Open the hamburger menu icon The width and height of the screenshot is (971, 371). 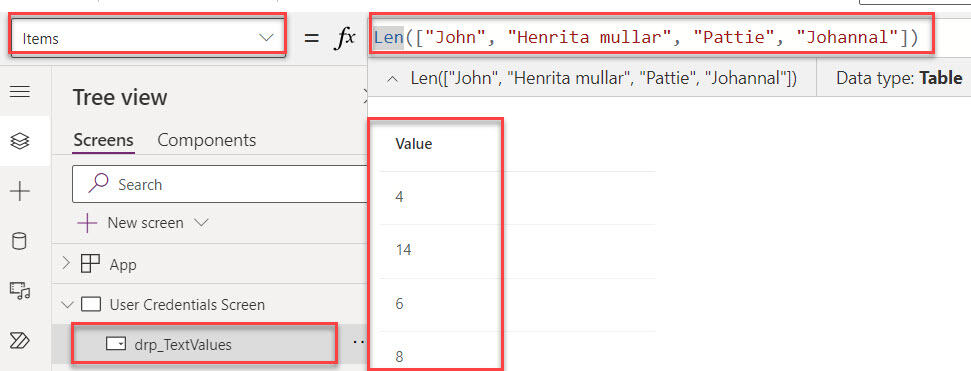click(20, 92)
